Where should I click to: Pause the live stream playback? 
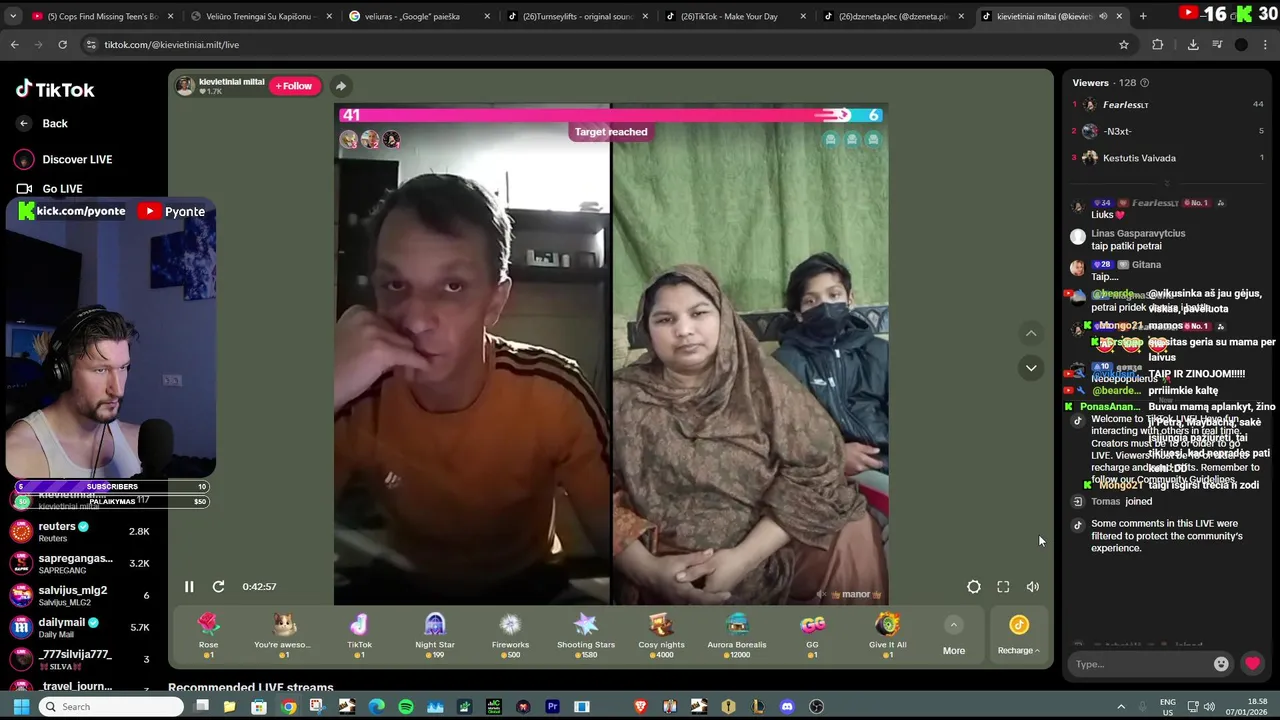coord(189,587)
